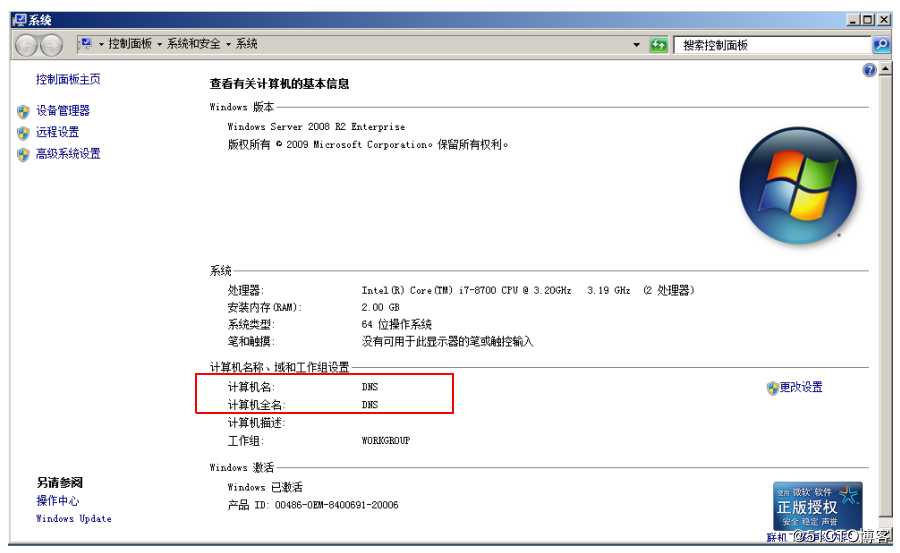This screenshot has height=553, width=900.
Task: Click WORKGROUP workgroup value
Action: pyautogui.click(x=386, y=440)
